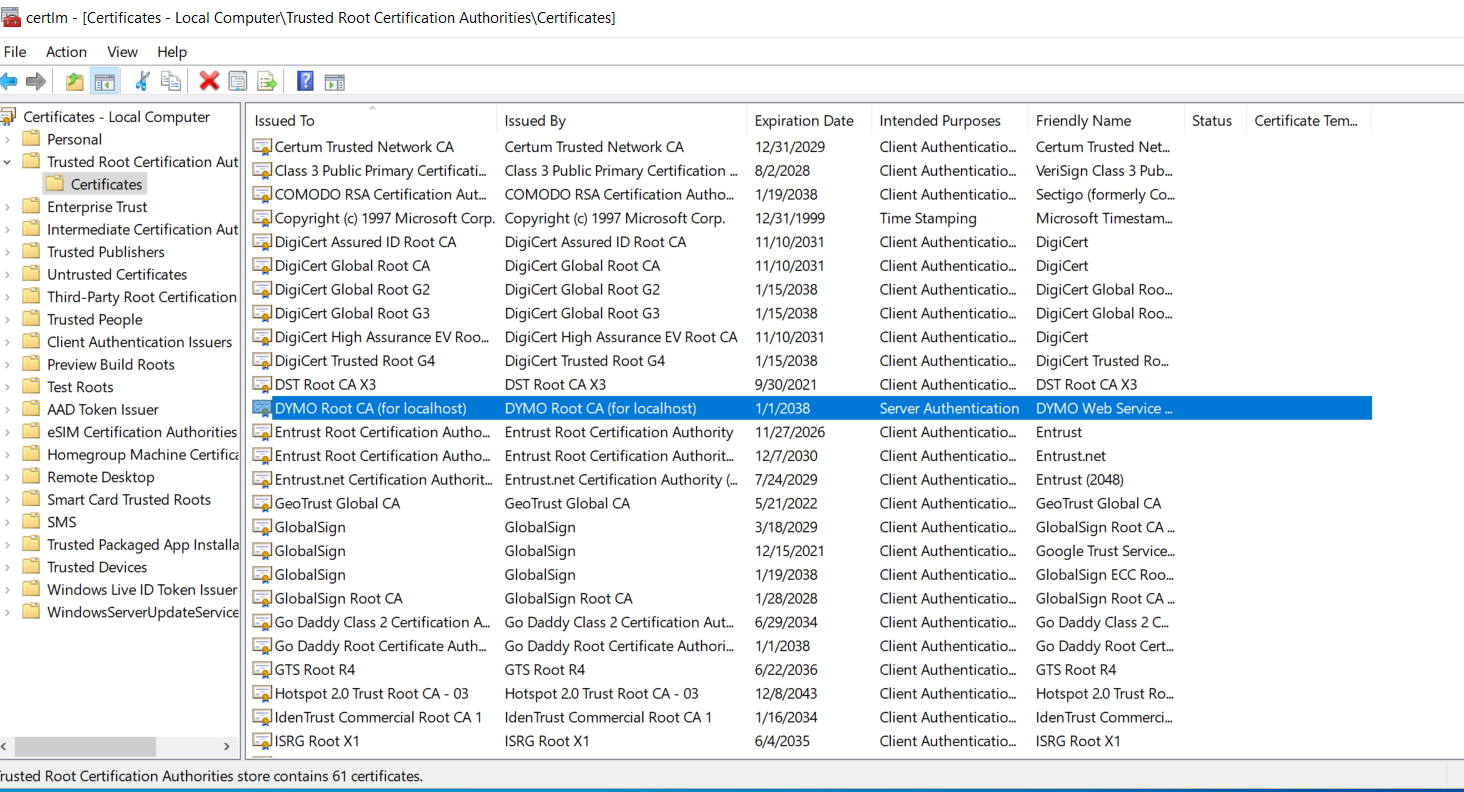Click the Export List toolbar icon
Image resolution: width=1464 pixels, height=792 pixels.
[266, 82]
